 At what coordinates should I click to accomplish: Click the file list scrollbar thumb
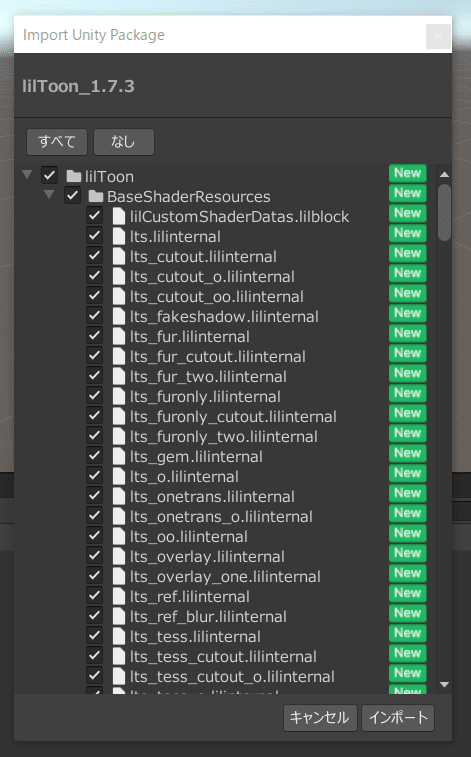[x=444, y=212]
